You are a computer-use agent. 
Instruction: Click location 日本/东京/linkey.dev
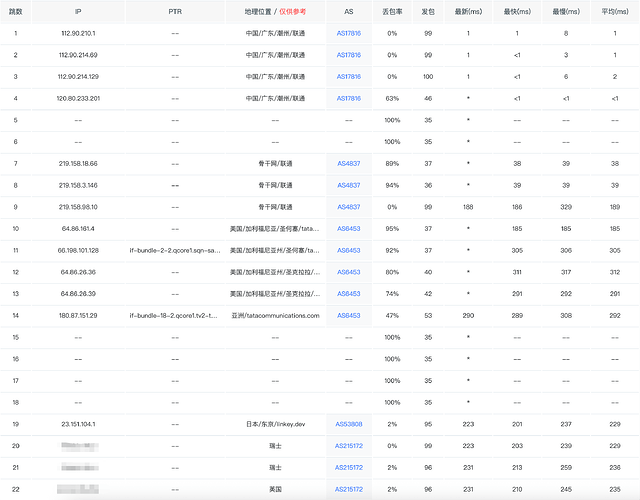point(276,424)
